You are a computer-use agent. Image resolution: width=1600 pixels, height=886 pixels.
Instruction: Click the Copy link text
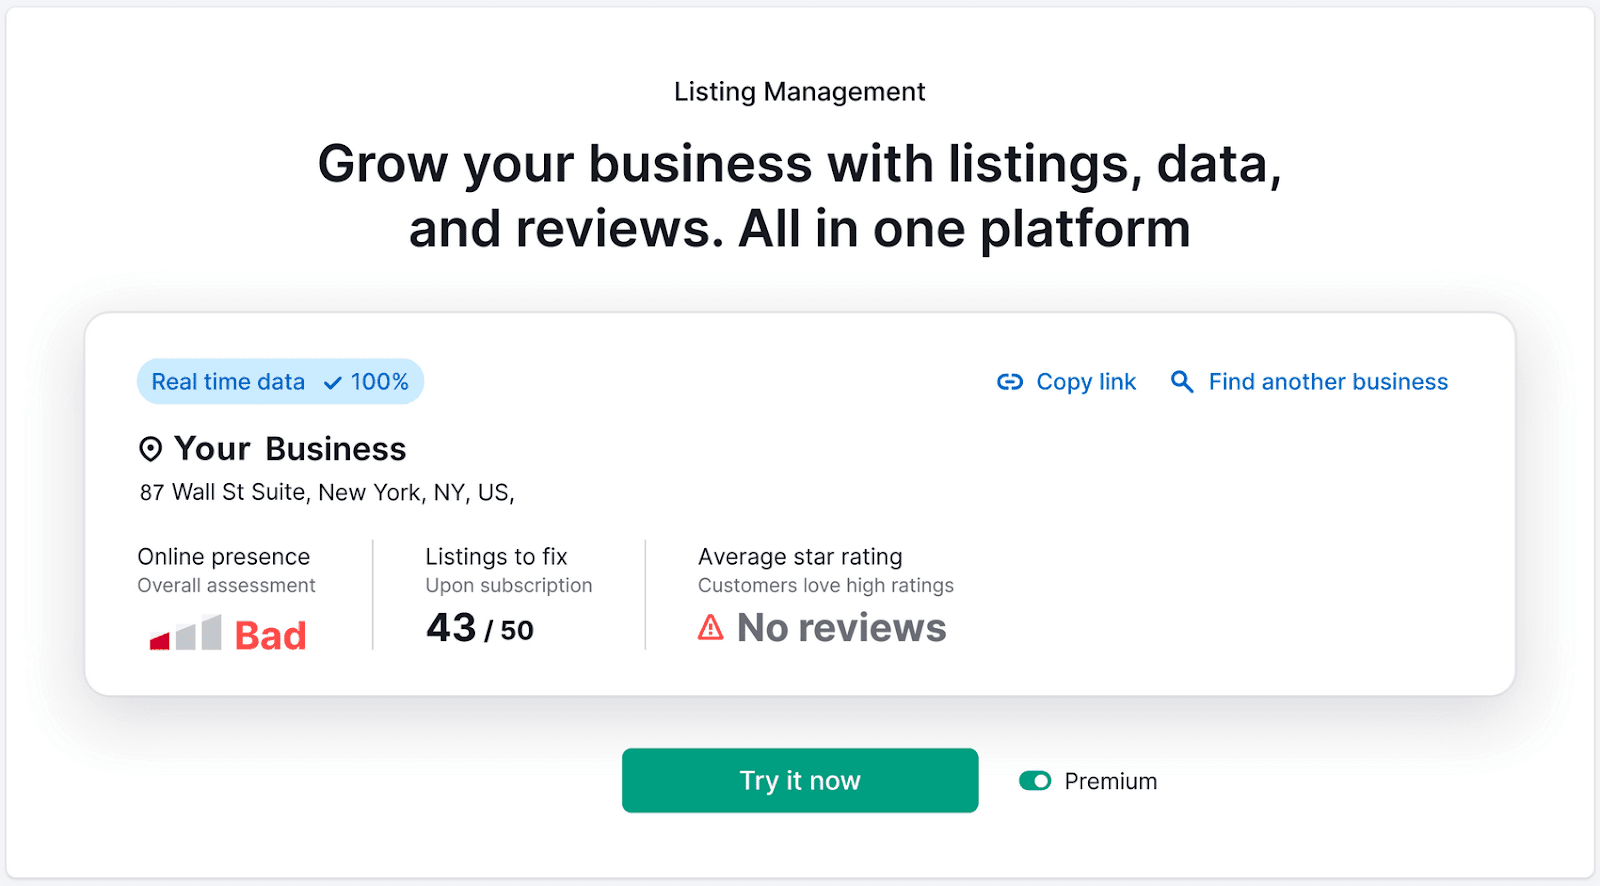(x=1085, y=382)
